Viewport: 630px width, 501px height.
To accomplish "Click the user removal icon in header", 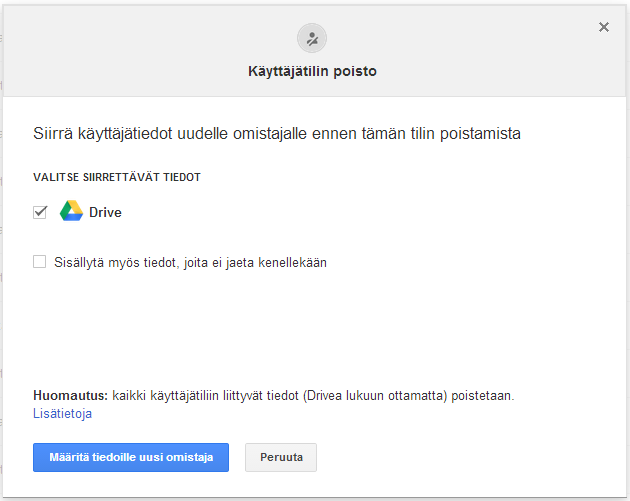I will 312,39.
